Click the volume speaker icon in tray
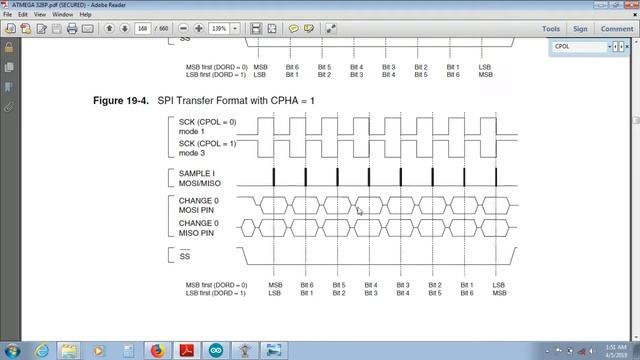 pos(591,351)
